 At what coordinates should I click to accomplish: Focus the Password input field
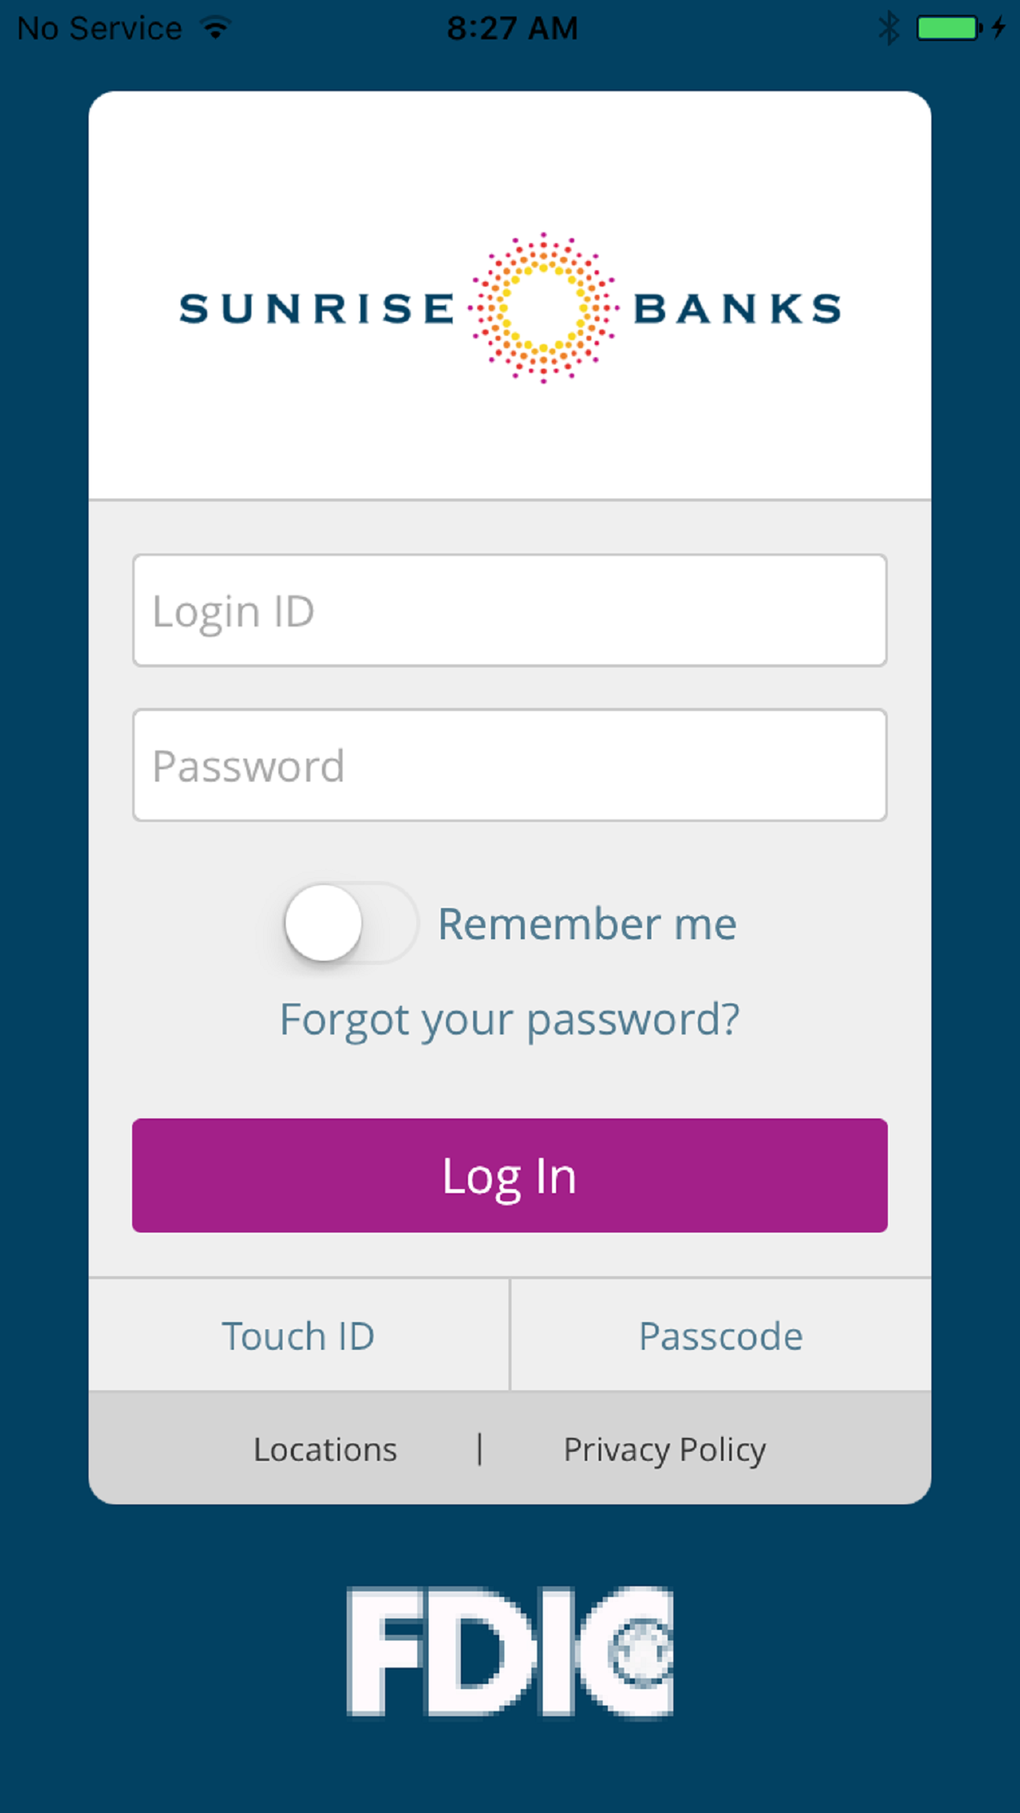tap(510, 765)
